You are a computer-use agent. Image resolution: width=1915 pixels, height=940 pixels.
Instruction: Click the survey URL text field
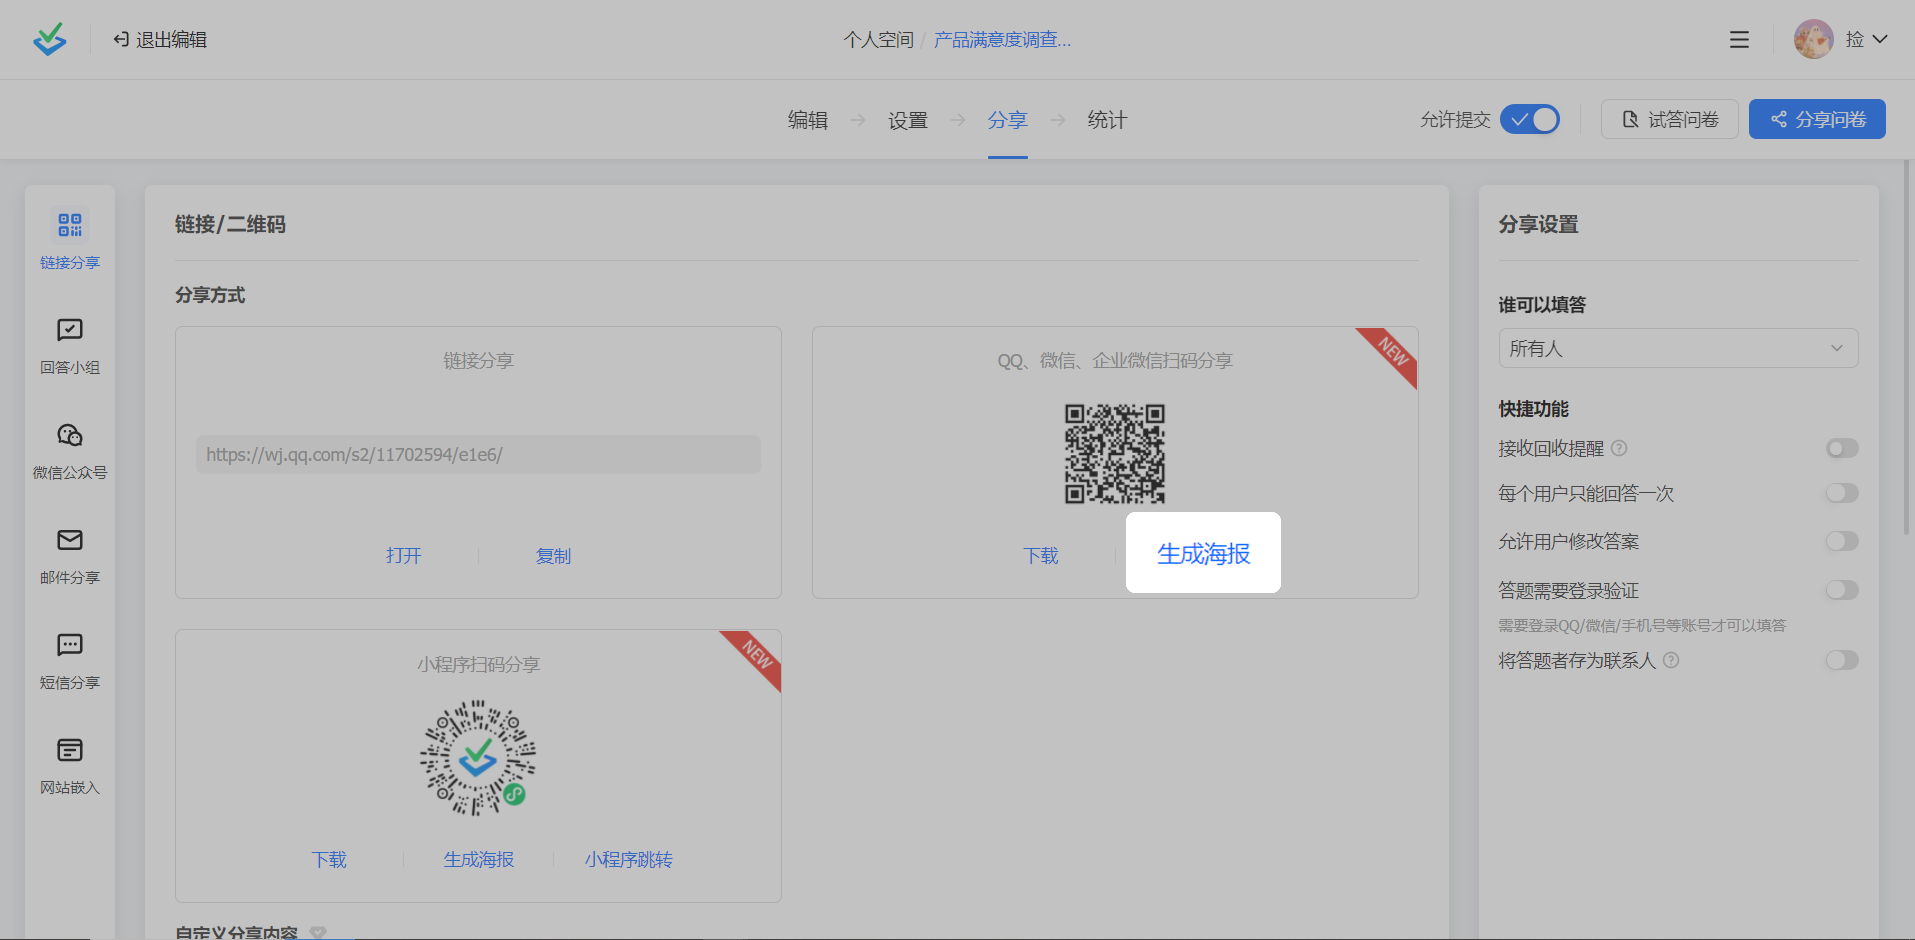478,455
